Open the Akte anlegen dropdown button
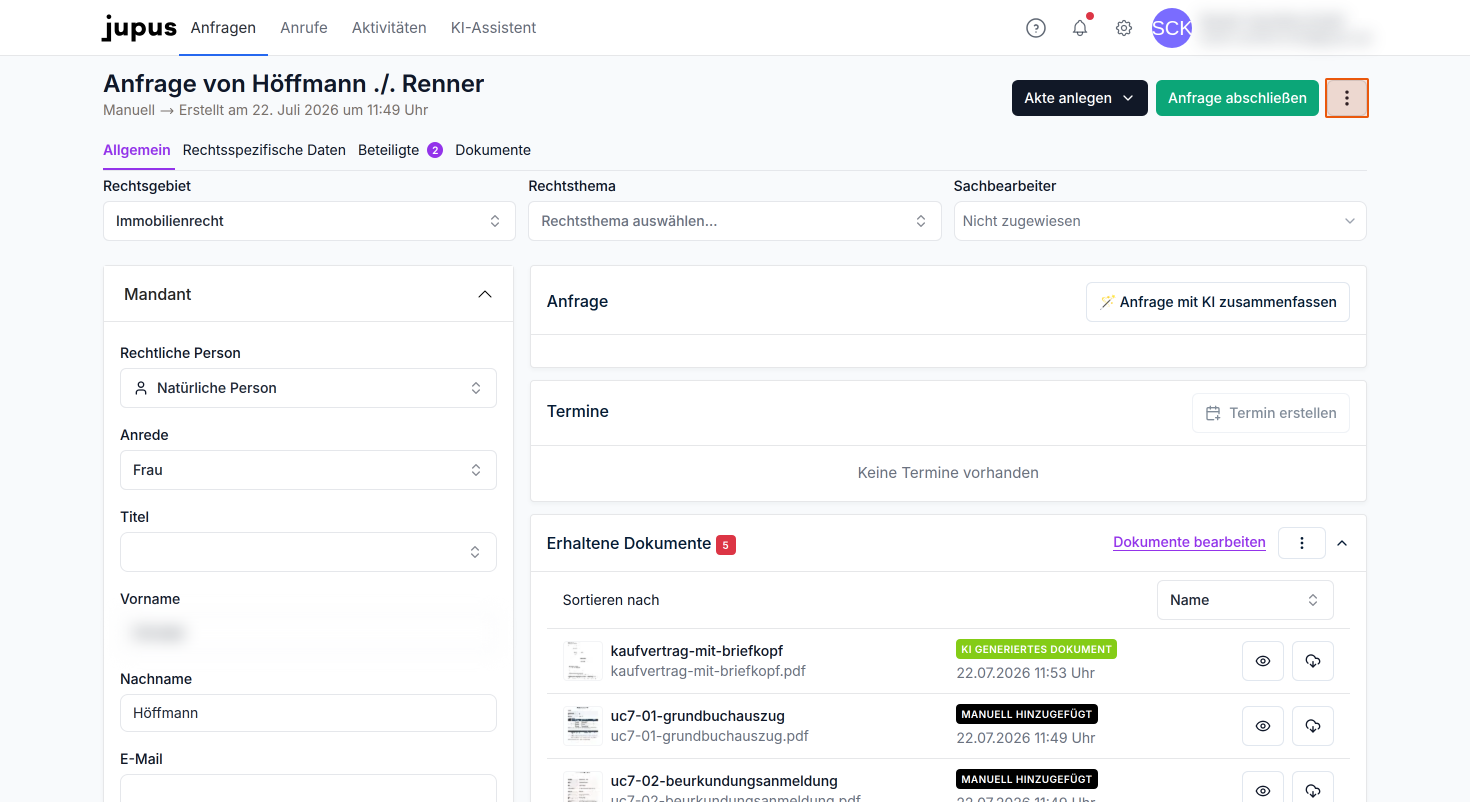This screenshot has height=802, width=1470. [x=1080, y=98]
